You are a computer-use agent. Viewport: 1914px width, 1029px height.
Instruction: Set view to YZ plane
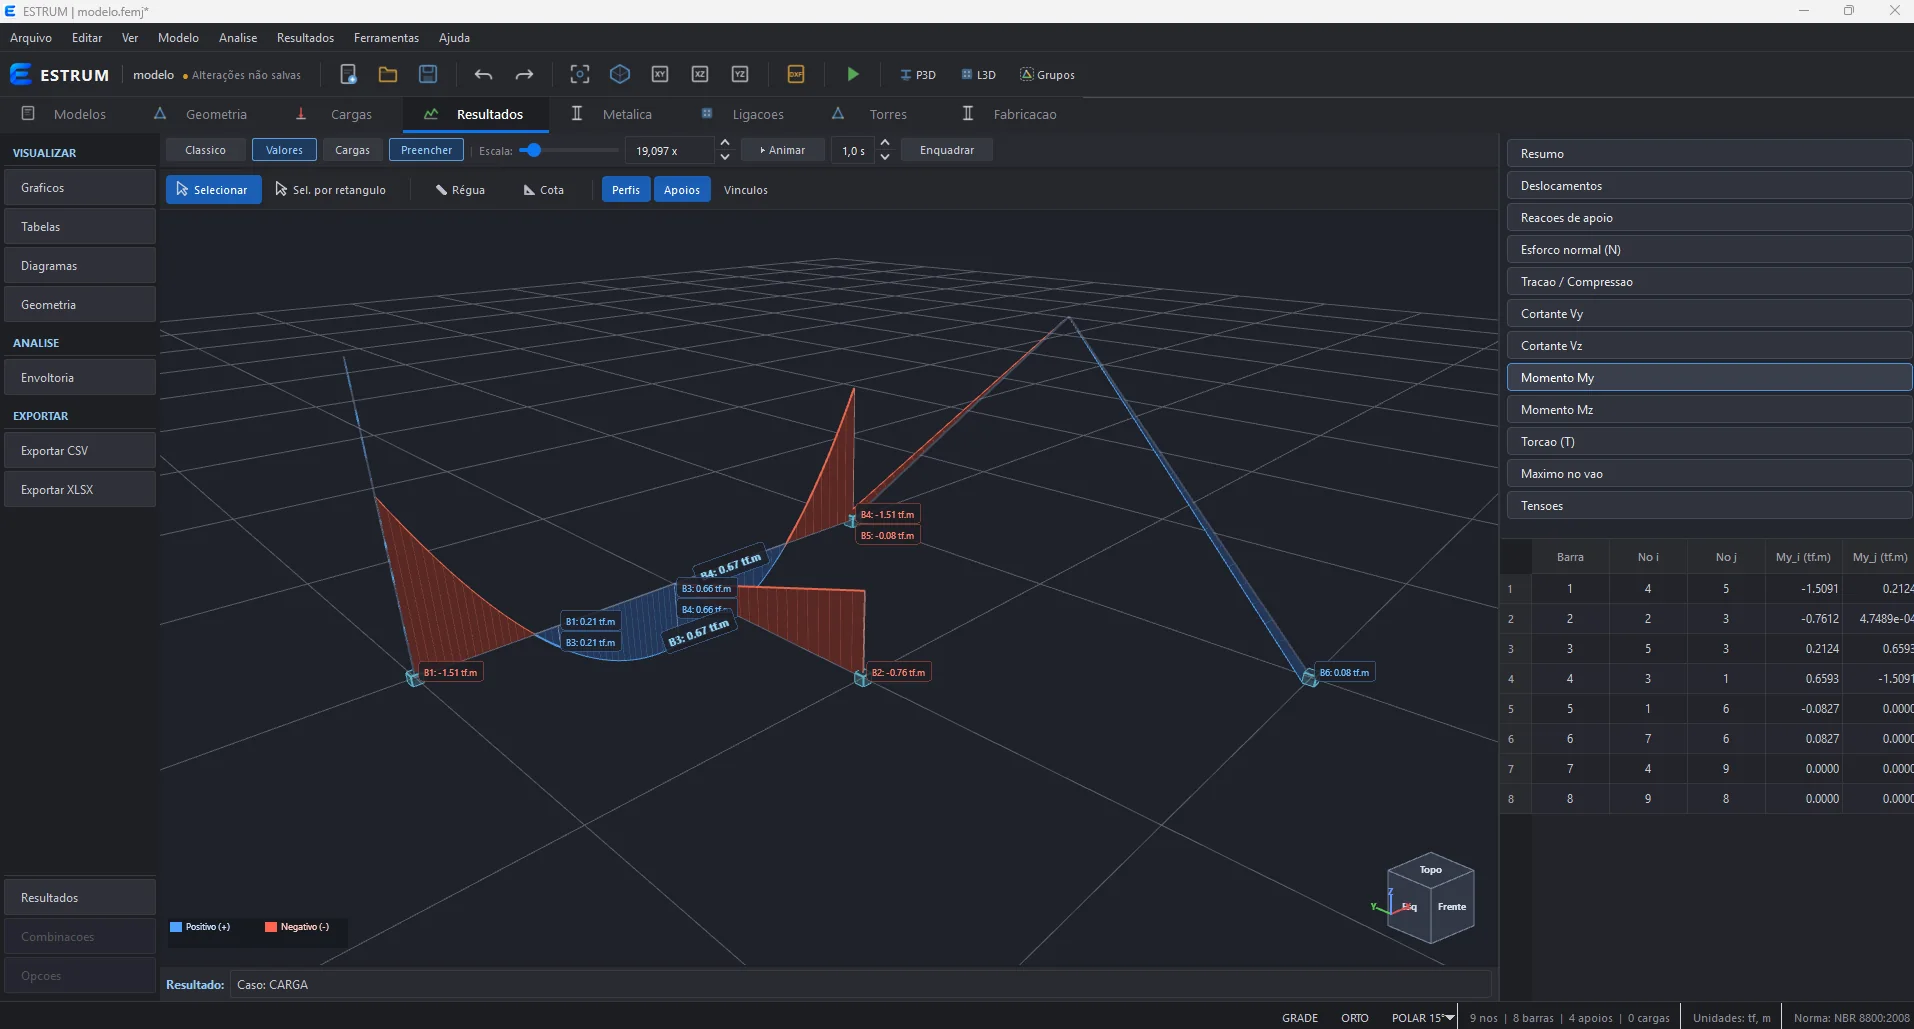[740, 75]
